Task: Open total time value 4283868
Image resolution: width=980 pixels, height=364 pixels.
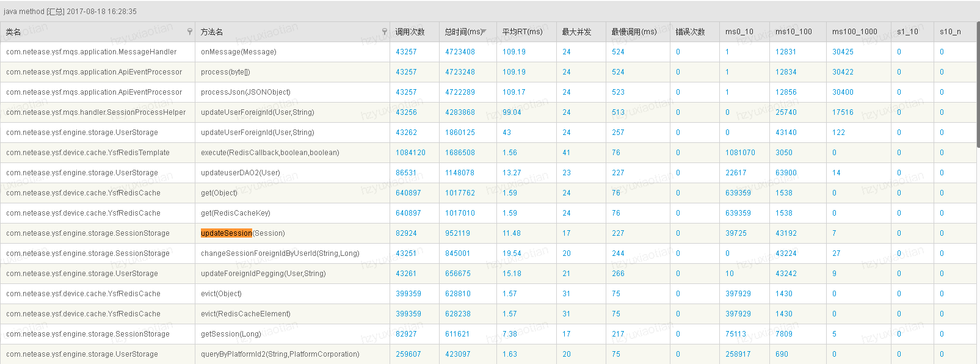Action: coord(459,112)
